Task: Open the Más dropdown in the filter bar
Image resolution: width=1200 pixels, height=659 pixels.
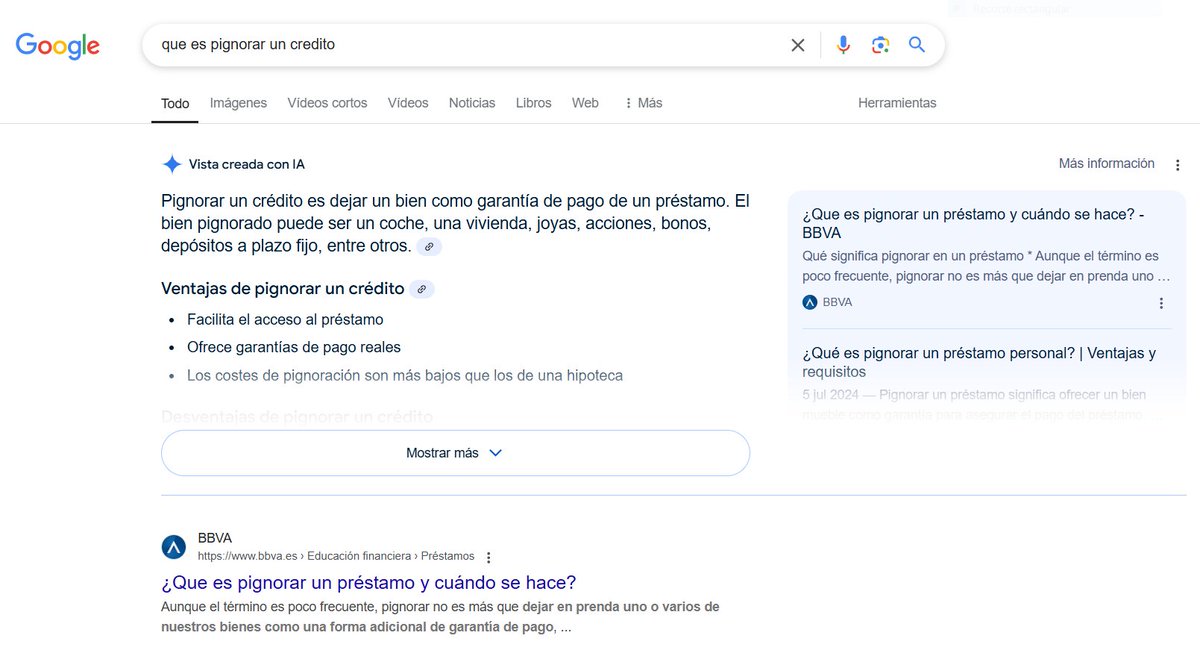Action: (641, 103)
